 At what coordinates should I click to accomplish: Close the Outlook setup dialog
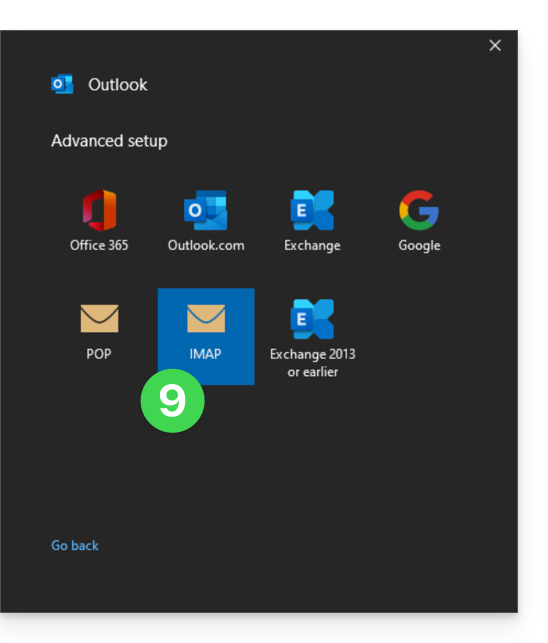pos(495,45)
